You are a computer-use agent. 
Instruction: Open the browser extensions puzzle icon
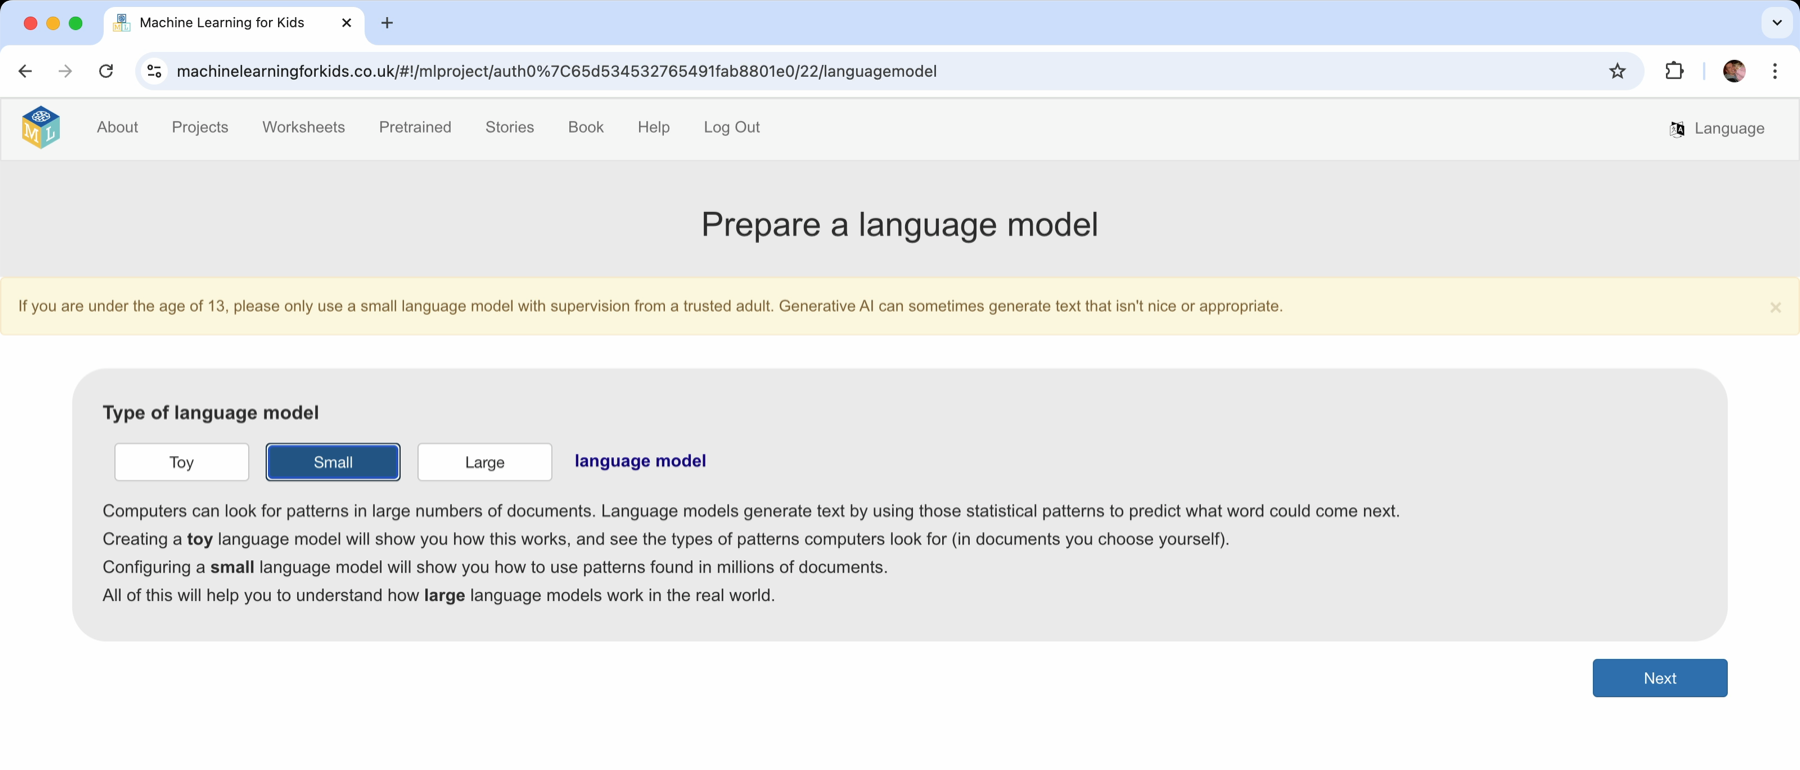(x=1674, y=71)
